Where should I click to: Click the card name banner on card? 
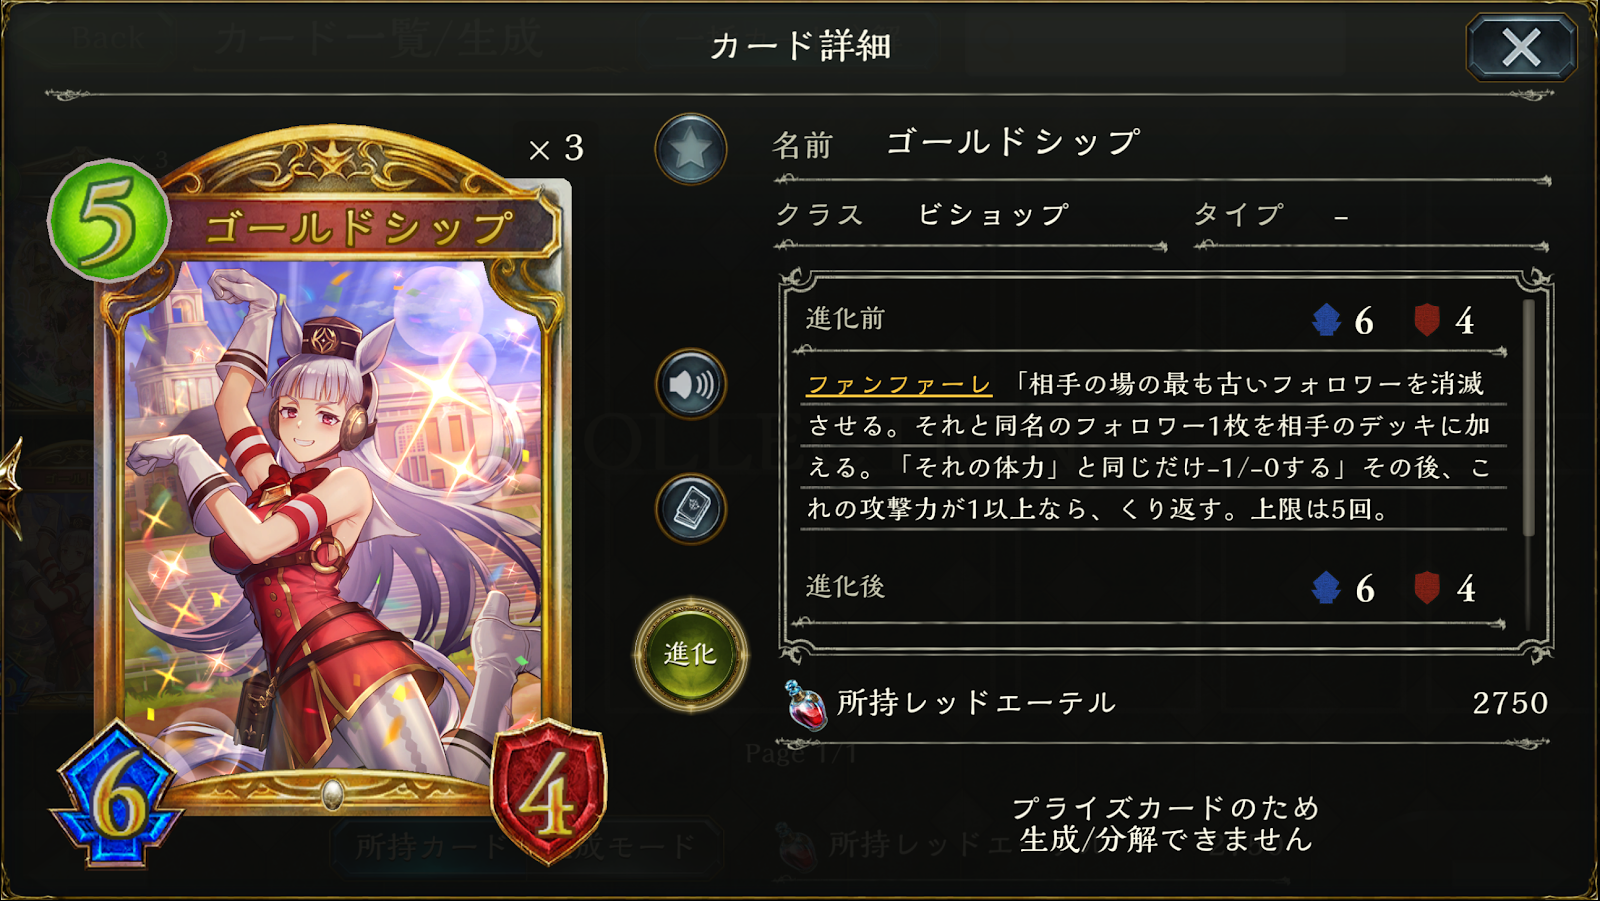click(360, 228)
